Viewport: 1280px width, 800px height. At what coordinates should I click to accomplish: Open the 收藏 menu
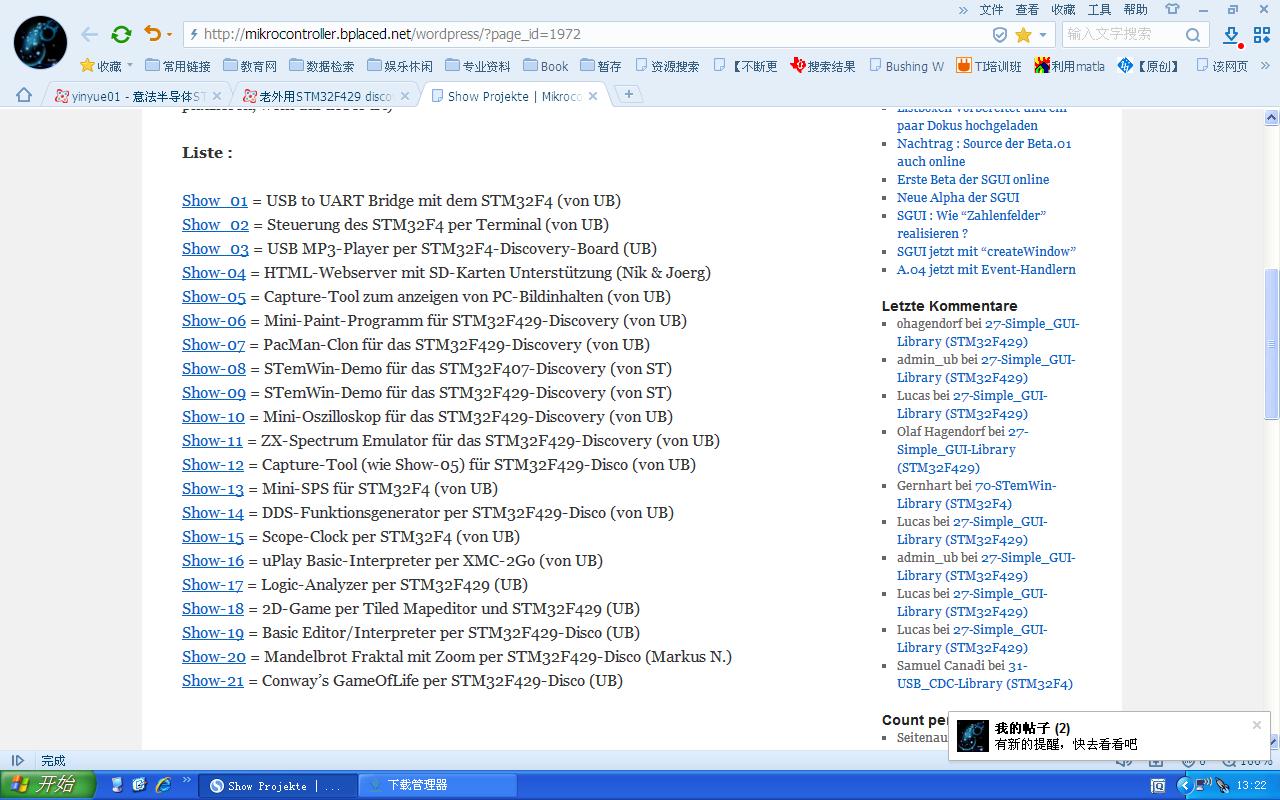(1063, 9)
